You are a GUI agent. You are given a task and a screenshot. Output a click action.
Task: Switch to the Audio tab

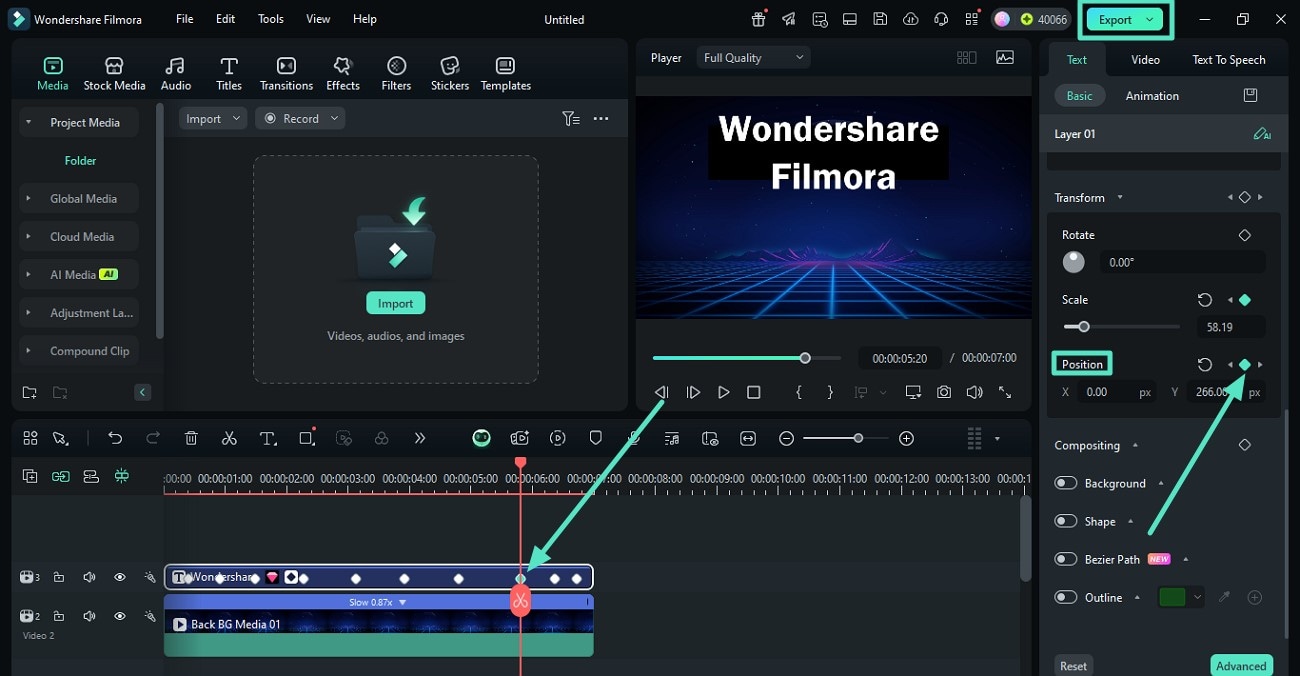pyautogui.click(x=176, y=73)
